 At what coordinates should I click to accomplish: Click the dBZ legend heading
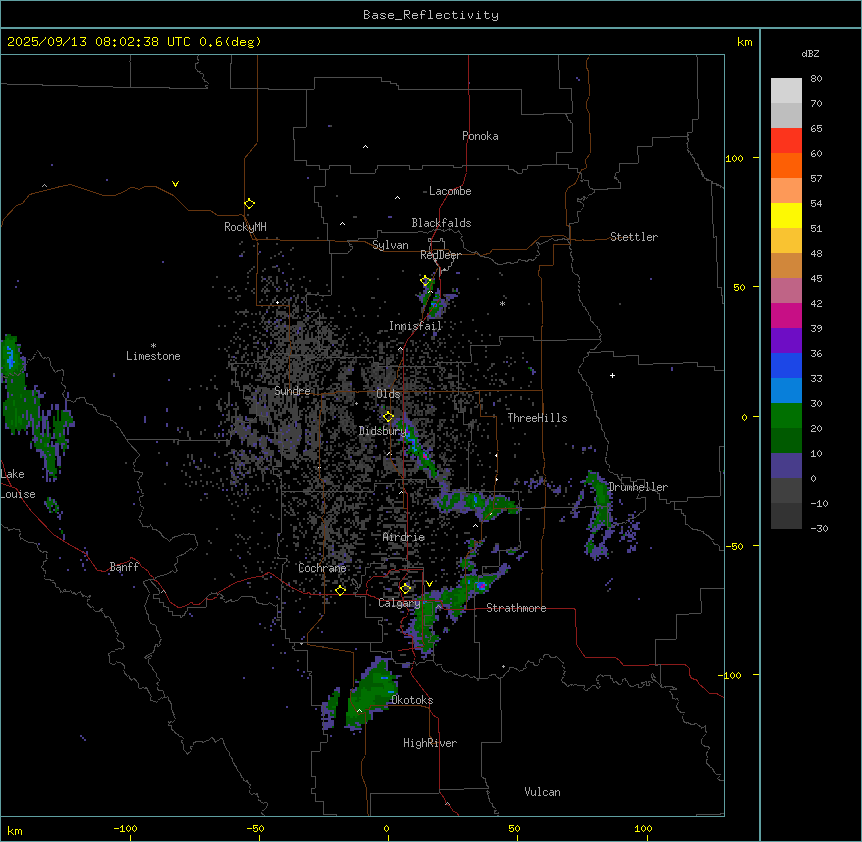[810, 53]
